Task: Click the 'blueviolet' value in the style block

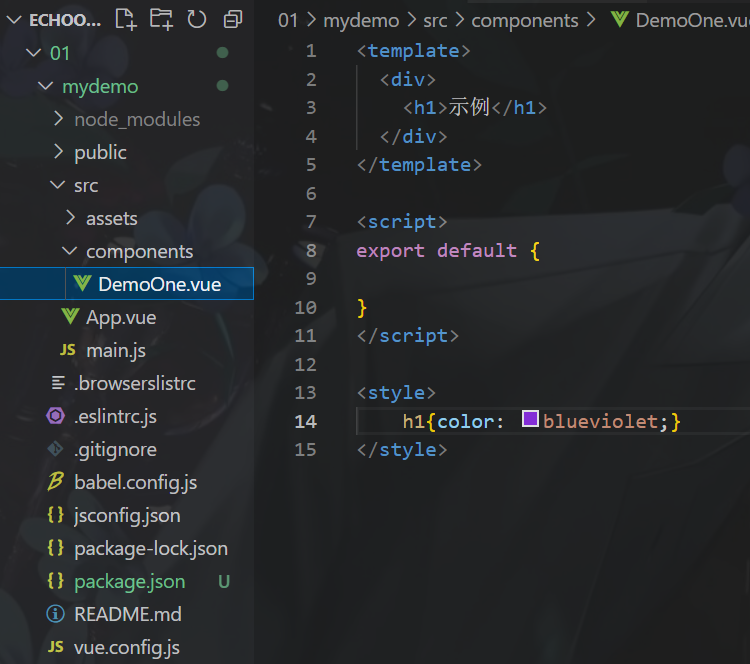Action: click(600, 421)
